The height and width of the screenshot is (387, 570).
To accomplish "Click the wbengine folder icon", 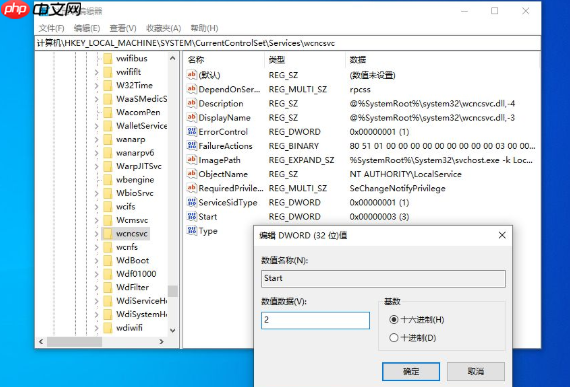I will coord(108,180).
